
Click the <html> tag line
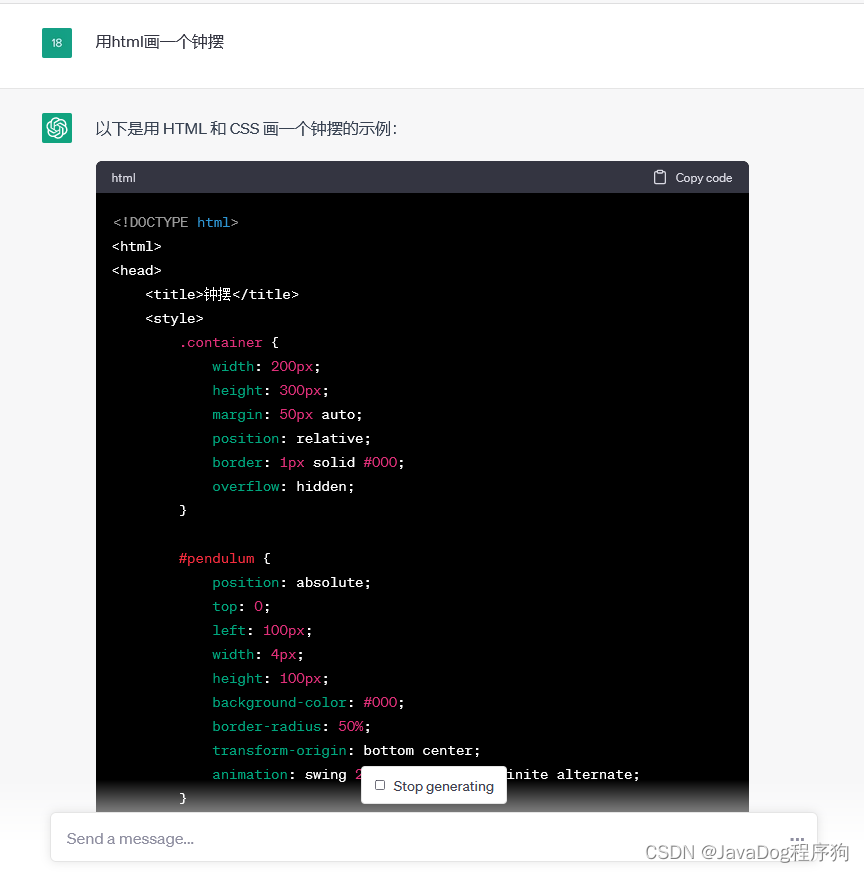point(137,246)
